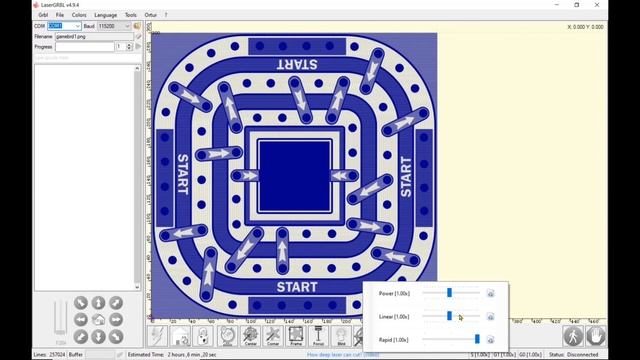Reset the Linear override with its icon

pos(491,316)
